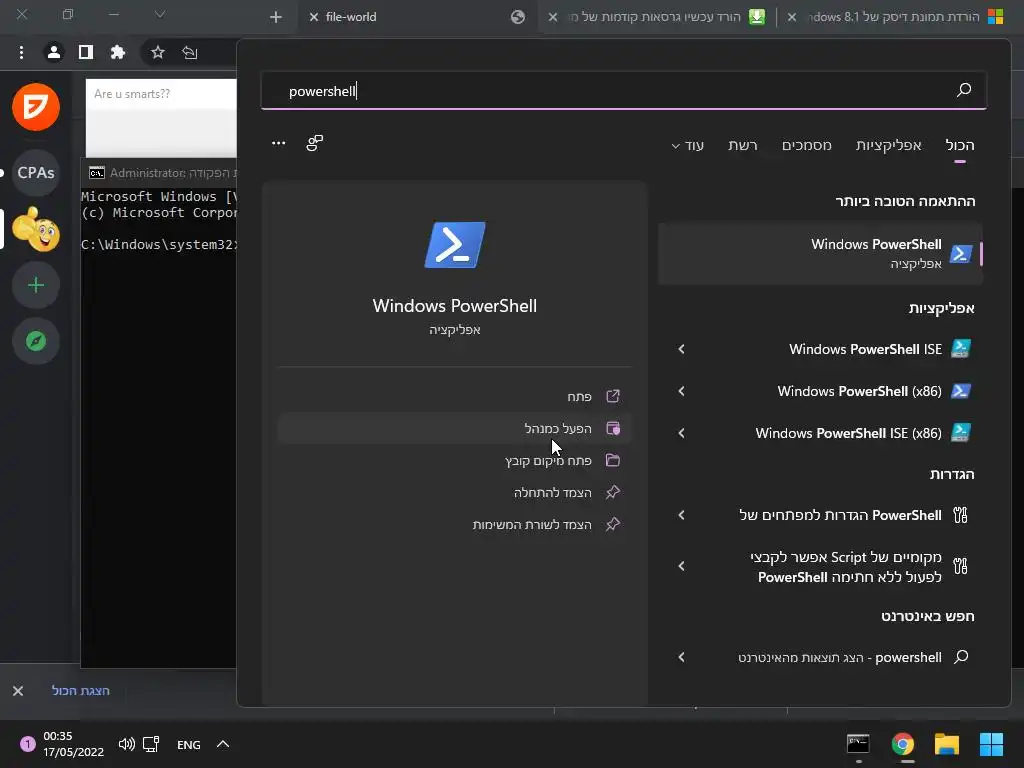
Task: Open local Script files signing setting
Action: (x=846, y=567)
